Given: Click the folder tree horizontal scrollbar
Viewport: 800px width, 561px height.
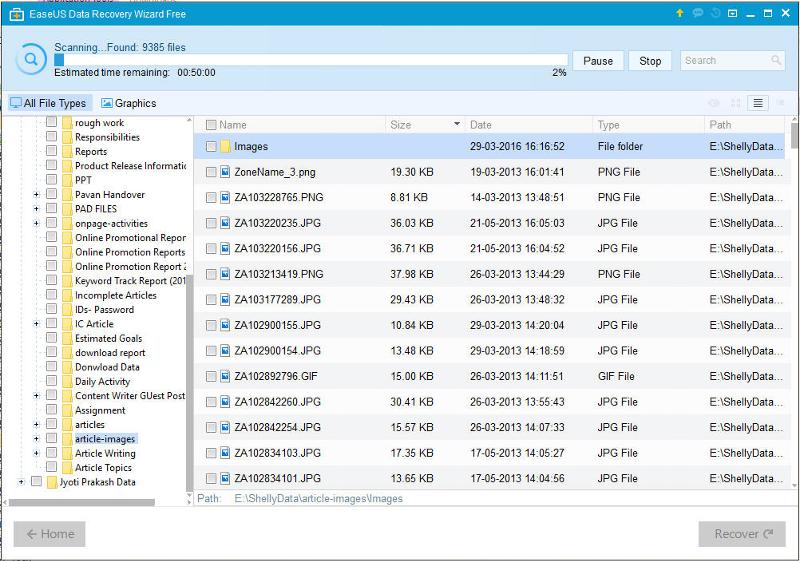Looking at the screenshot, I should tap(82, 503).
